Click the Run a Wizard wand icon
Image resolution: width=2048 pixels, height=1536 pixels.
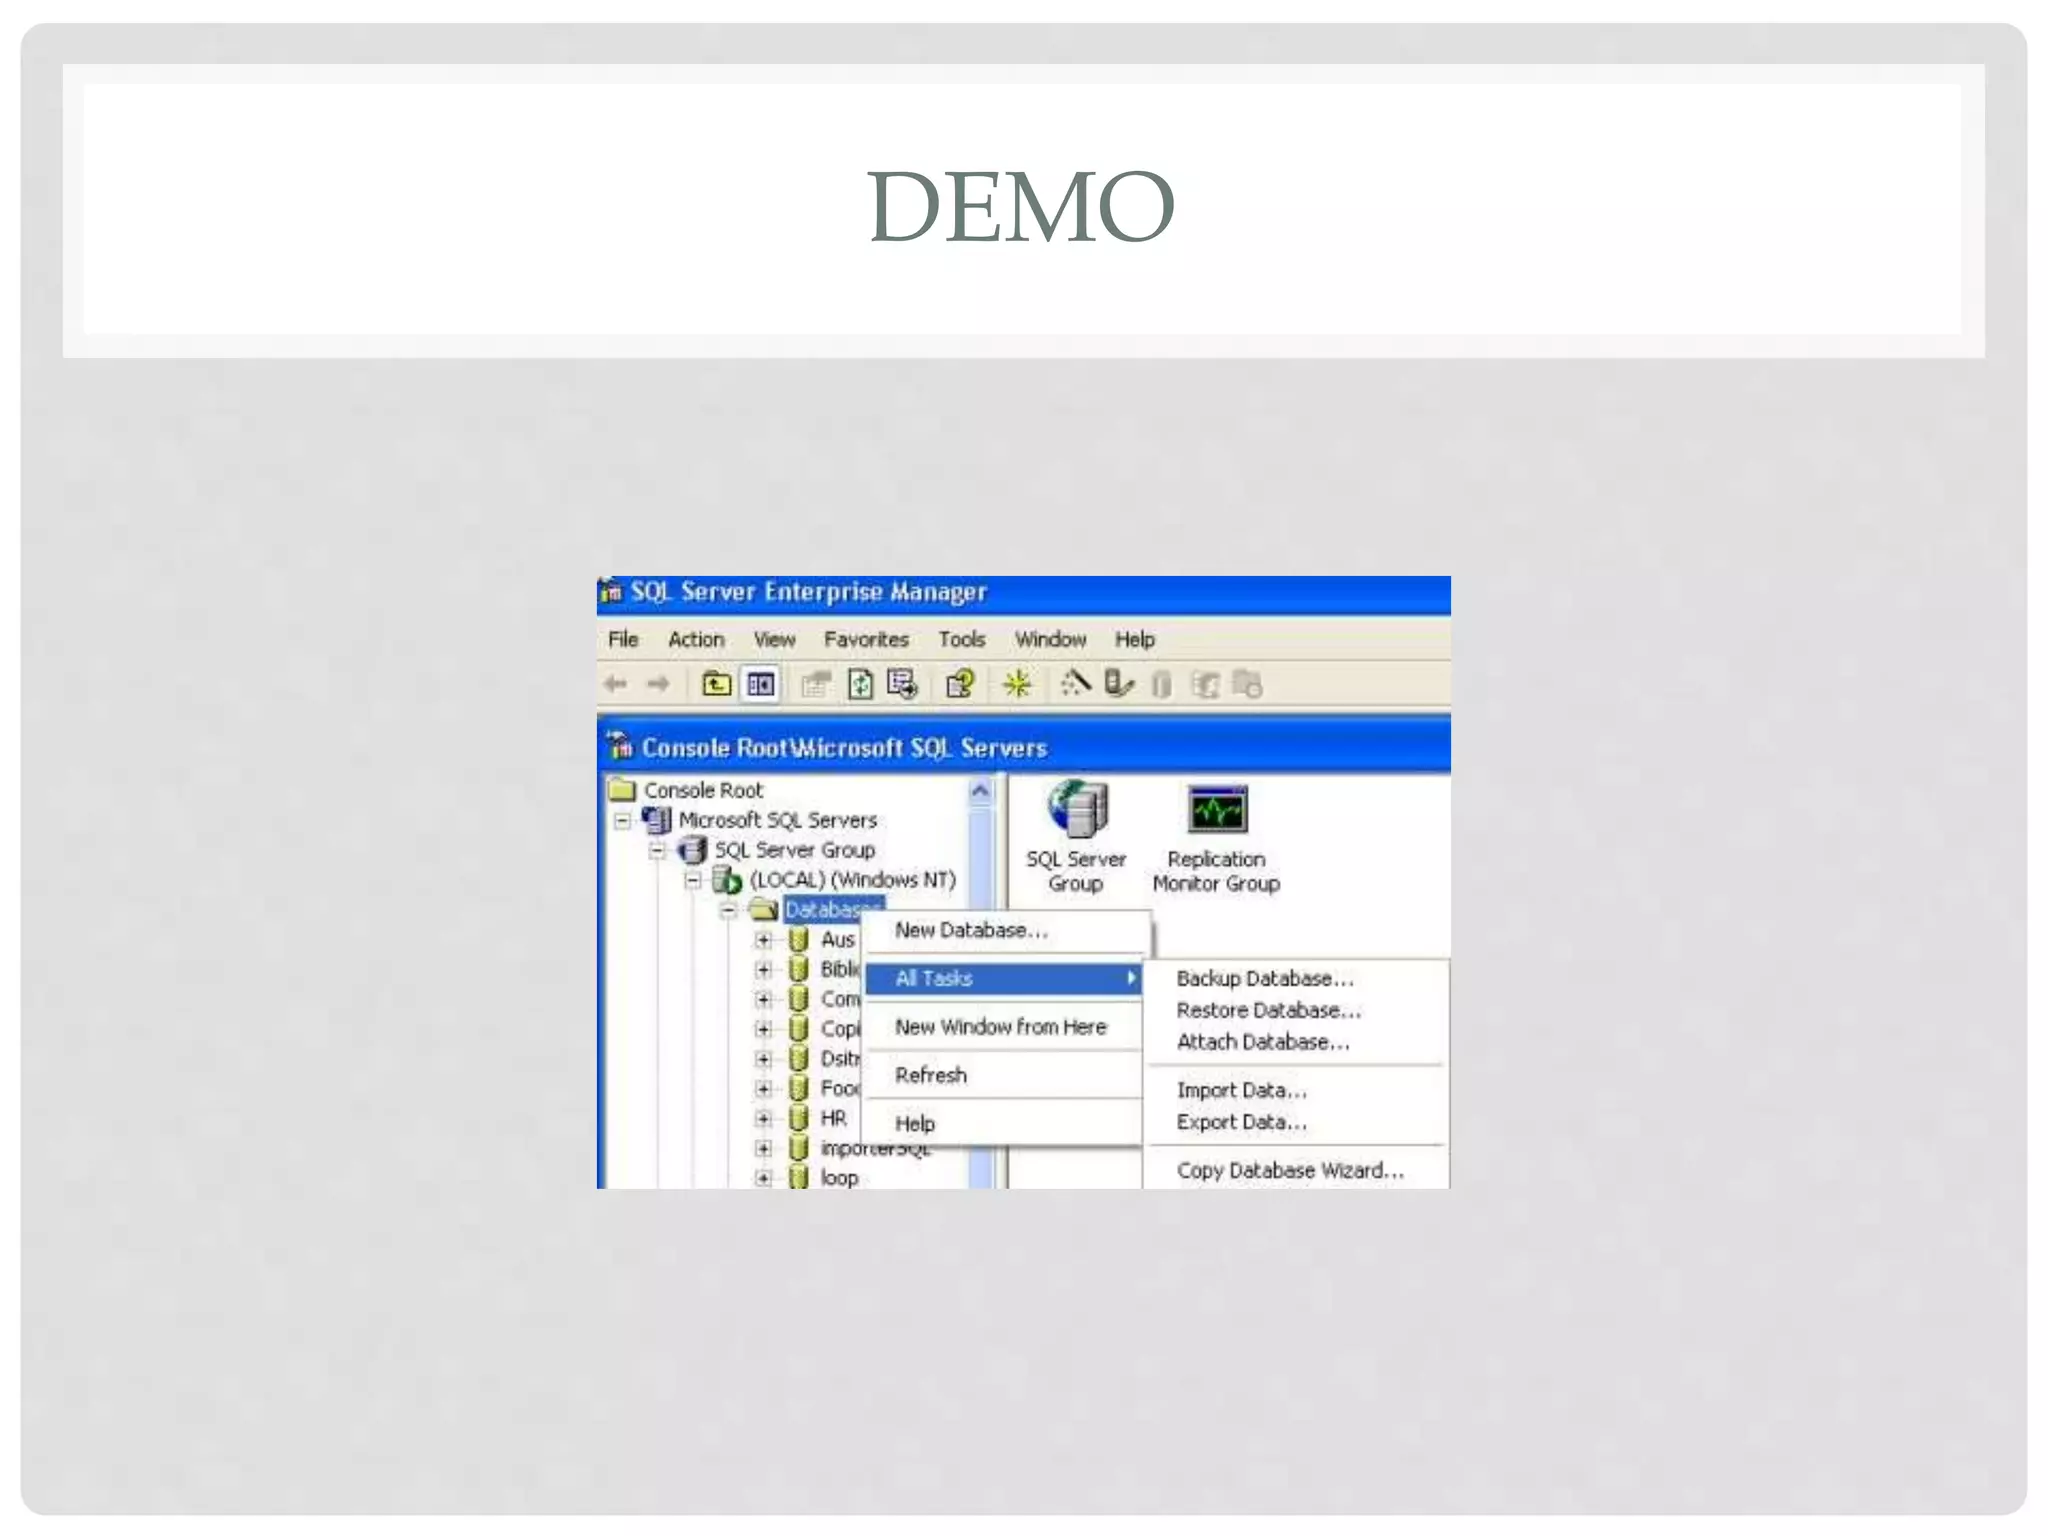click(x=1075, y=684)
